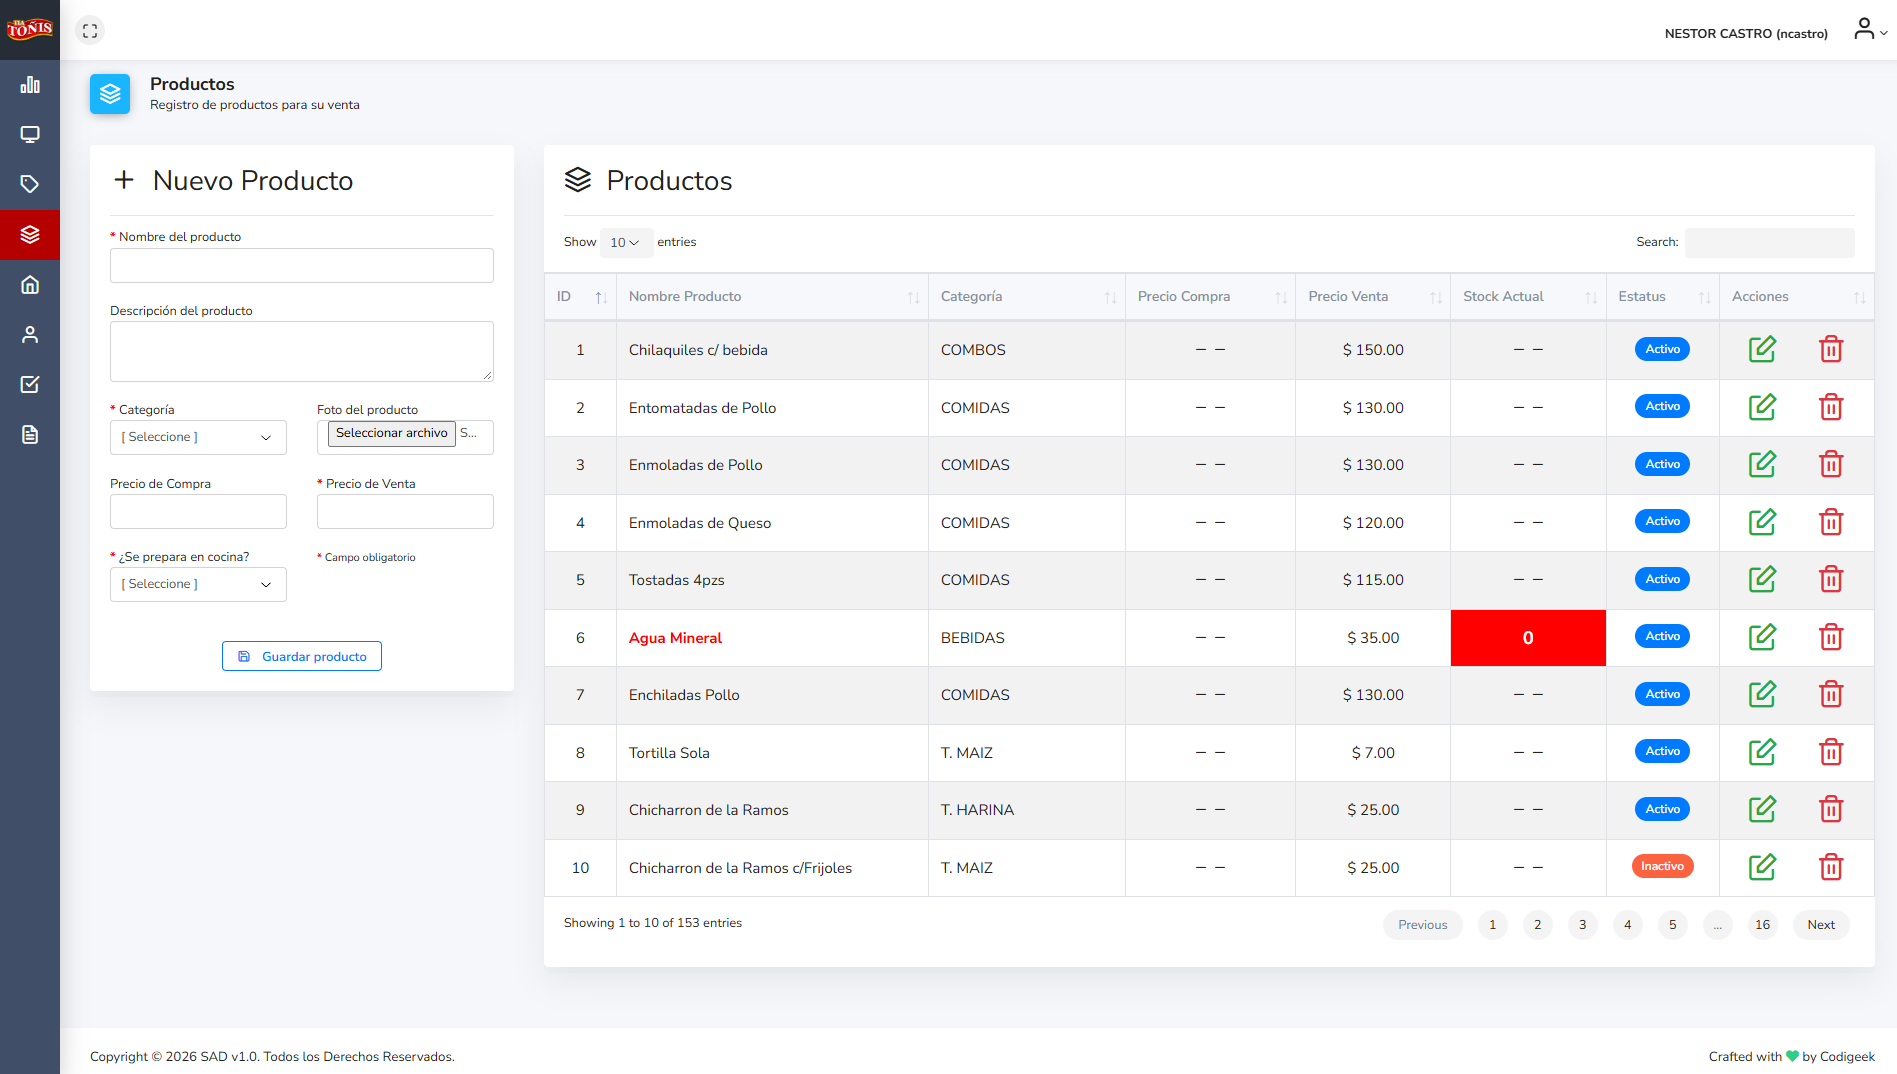The height and width of the screenshot is (1074, 1897).
Task: Focus the Descripción del producto textarea
Action: point(302,351)
